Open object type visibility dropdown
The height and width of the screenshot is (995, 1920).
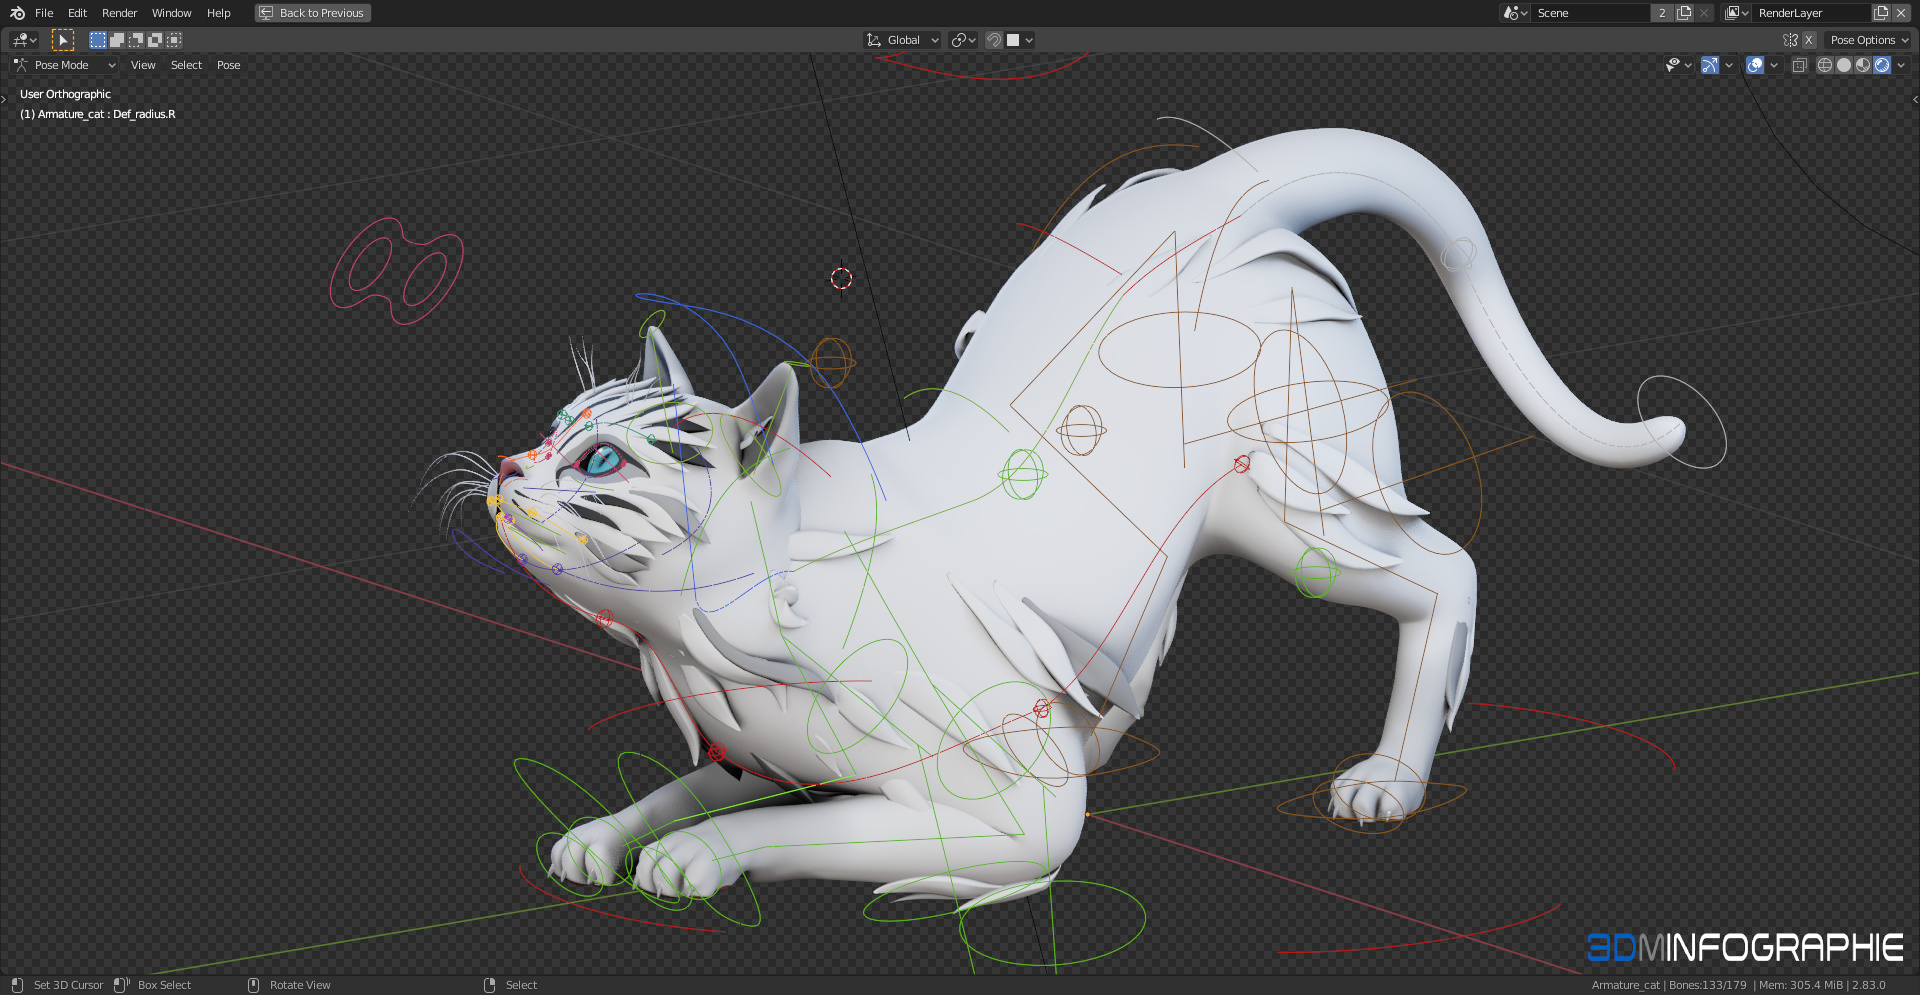click(x=1678, y=65)
